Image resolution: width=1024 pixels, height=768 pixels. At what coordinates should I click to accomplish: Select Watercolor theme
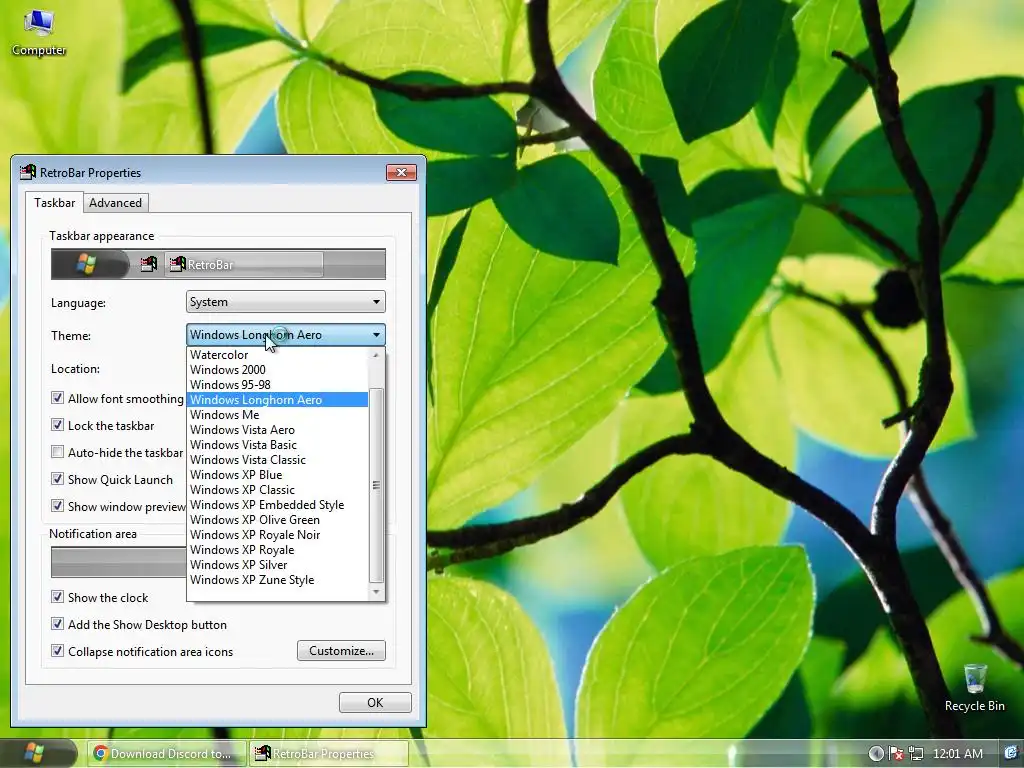pyautogui.click(x=278, y=355)
